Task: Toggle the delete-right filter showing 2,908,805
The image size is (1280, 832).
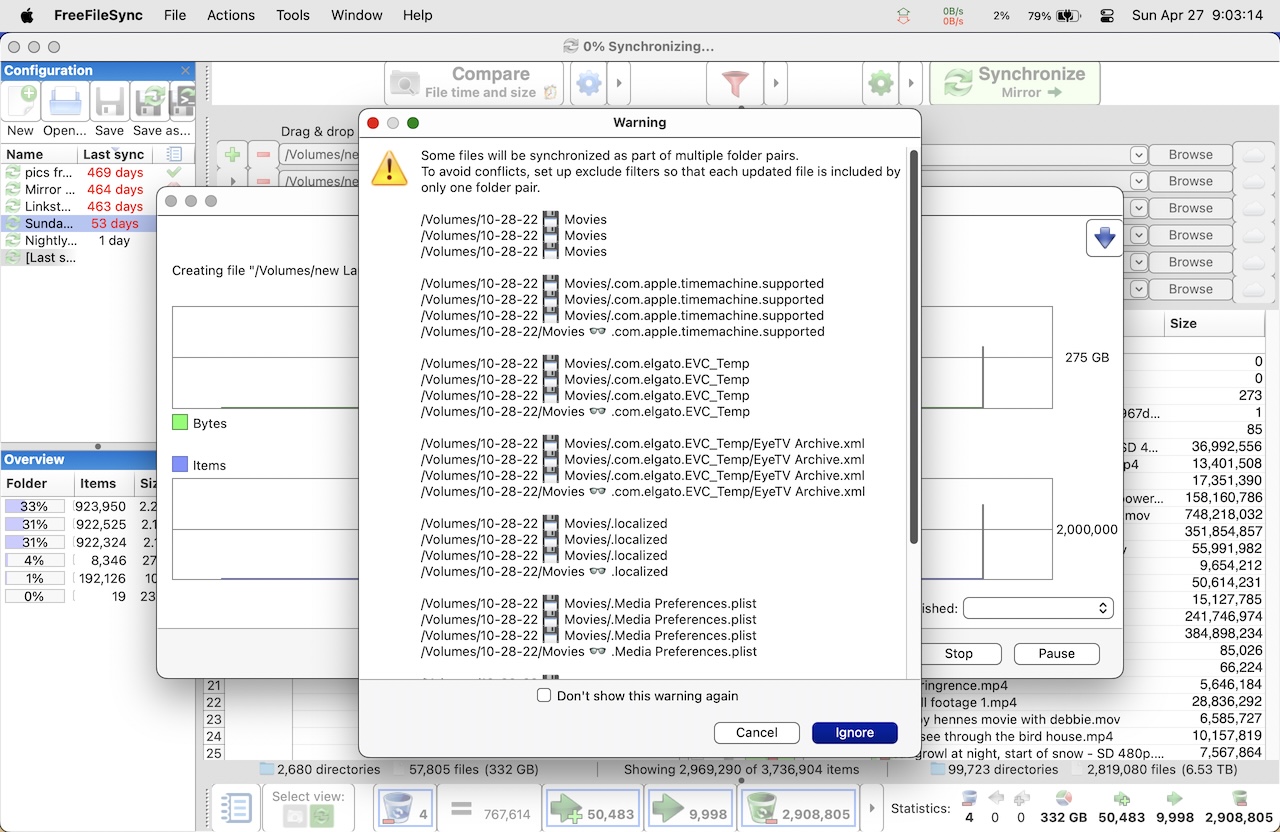Action: tap(799, 808)
